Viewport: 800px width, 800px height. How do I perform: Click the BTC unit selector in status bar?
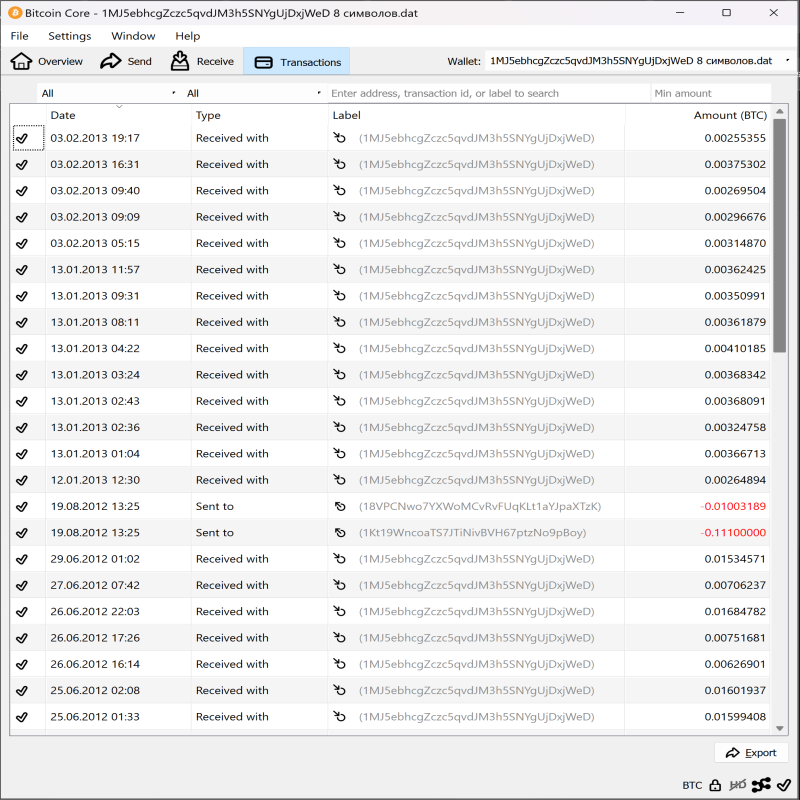click(x=692, y=785)
